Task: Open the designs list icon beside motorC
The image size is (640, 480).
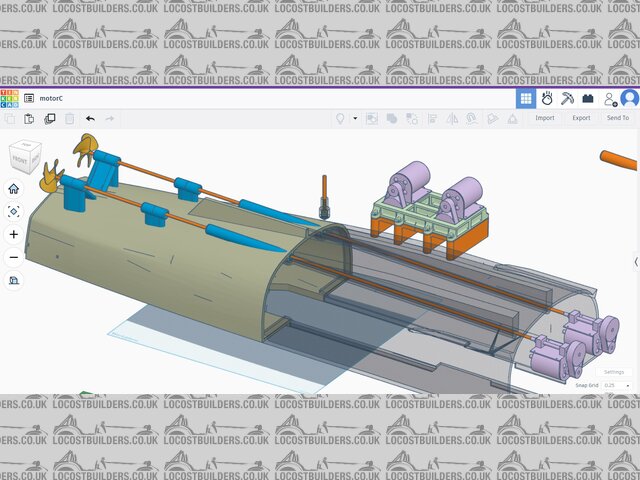Action: tap(29, 98)
